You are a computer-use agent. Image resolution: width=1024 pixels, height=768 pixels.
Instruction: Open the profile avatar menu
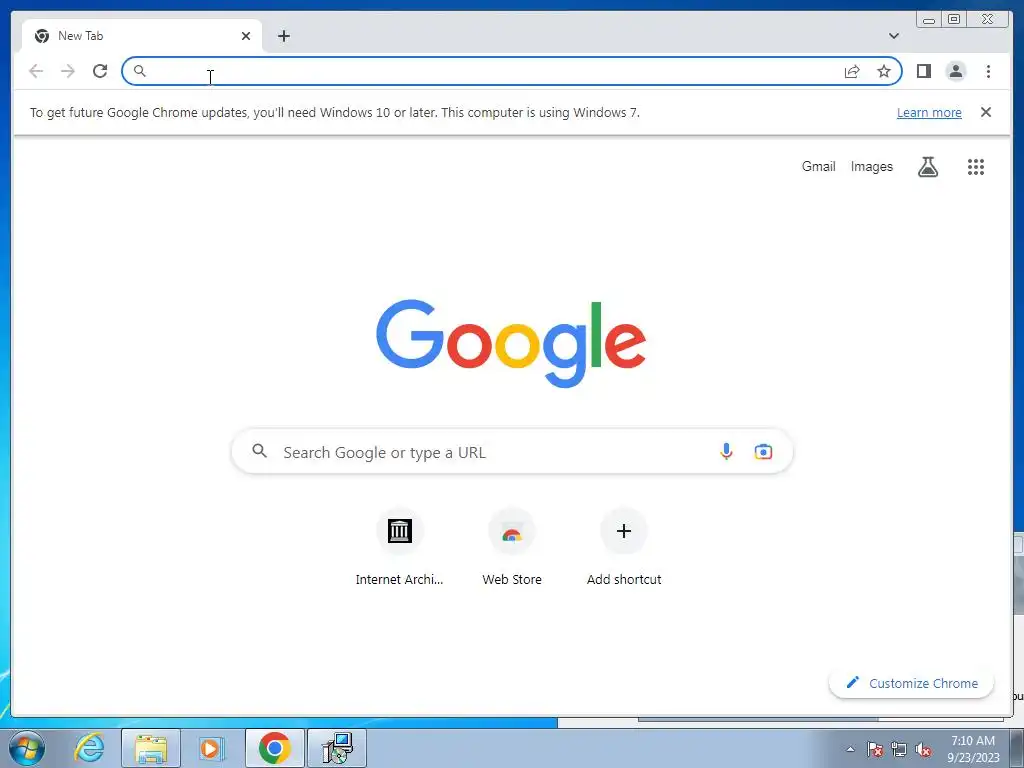[955, 71]
